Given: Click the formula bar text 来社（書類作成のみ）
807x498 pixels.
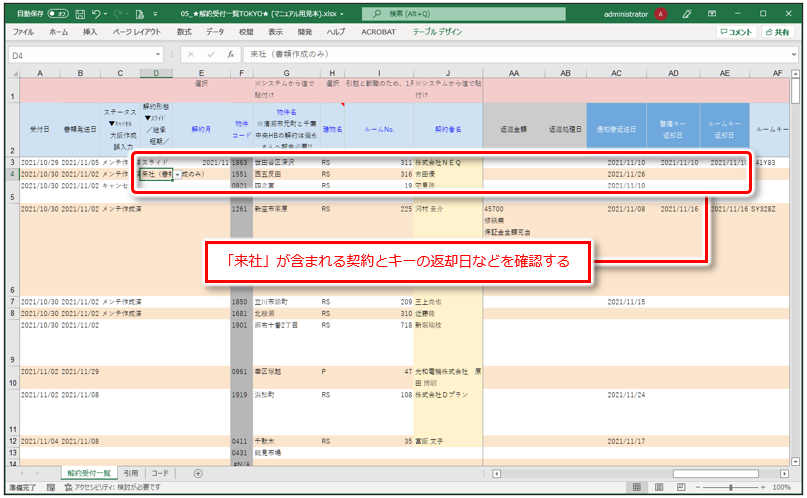Looking at the screenshot, I should tap(289, 54).
